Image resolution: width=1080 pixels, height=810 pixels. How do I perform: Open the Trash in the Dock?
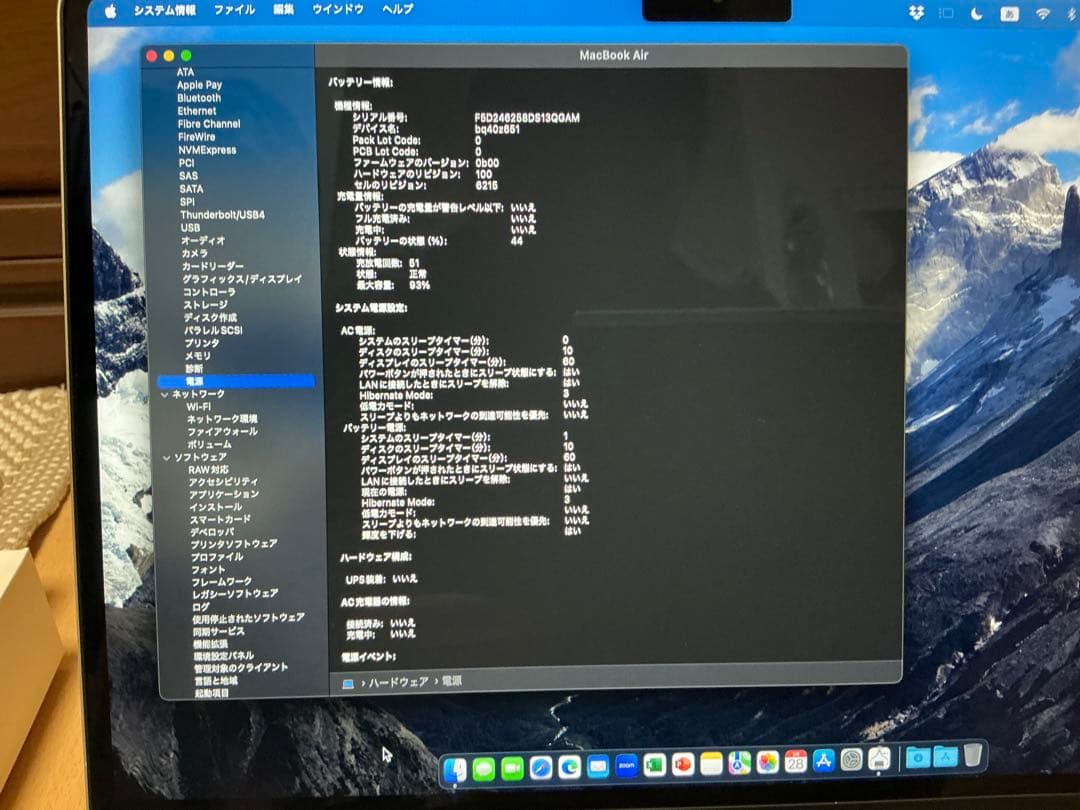(x=973, y=755)
